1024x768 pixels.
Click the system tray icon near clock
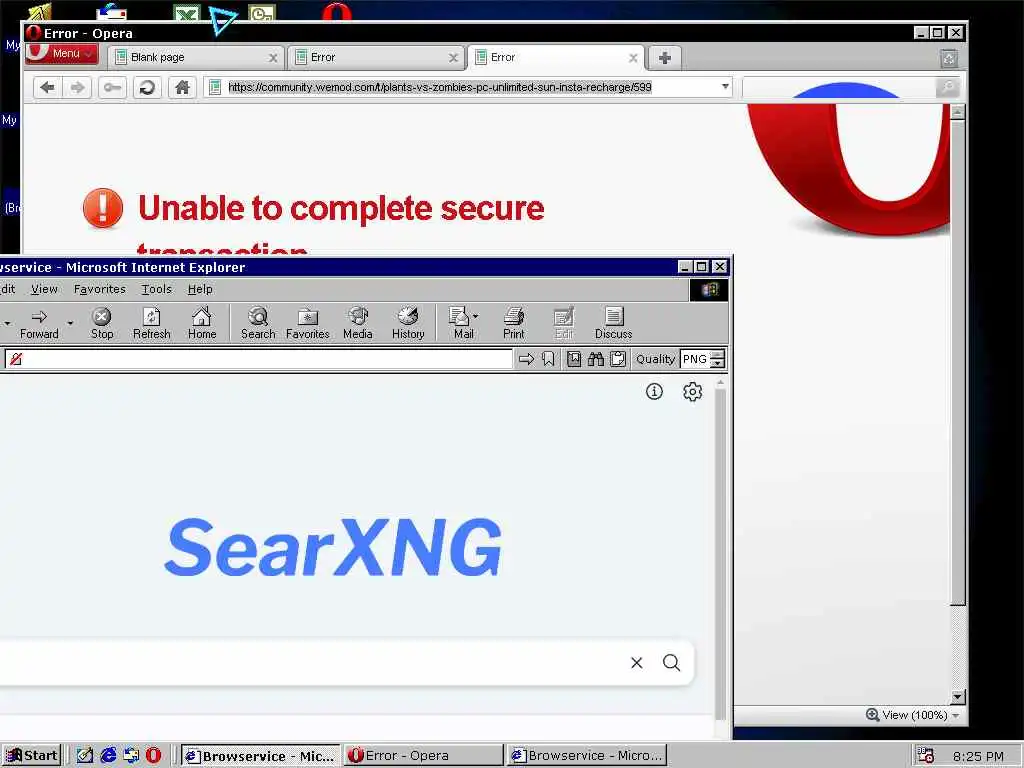[x=925, y=756]
